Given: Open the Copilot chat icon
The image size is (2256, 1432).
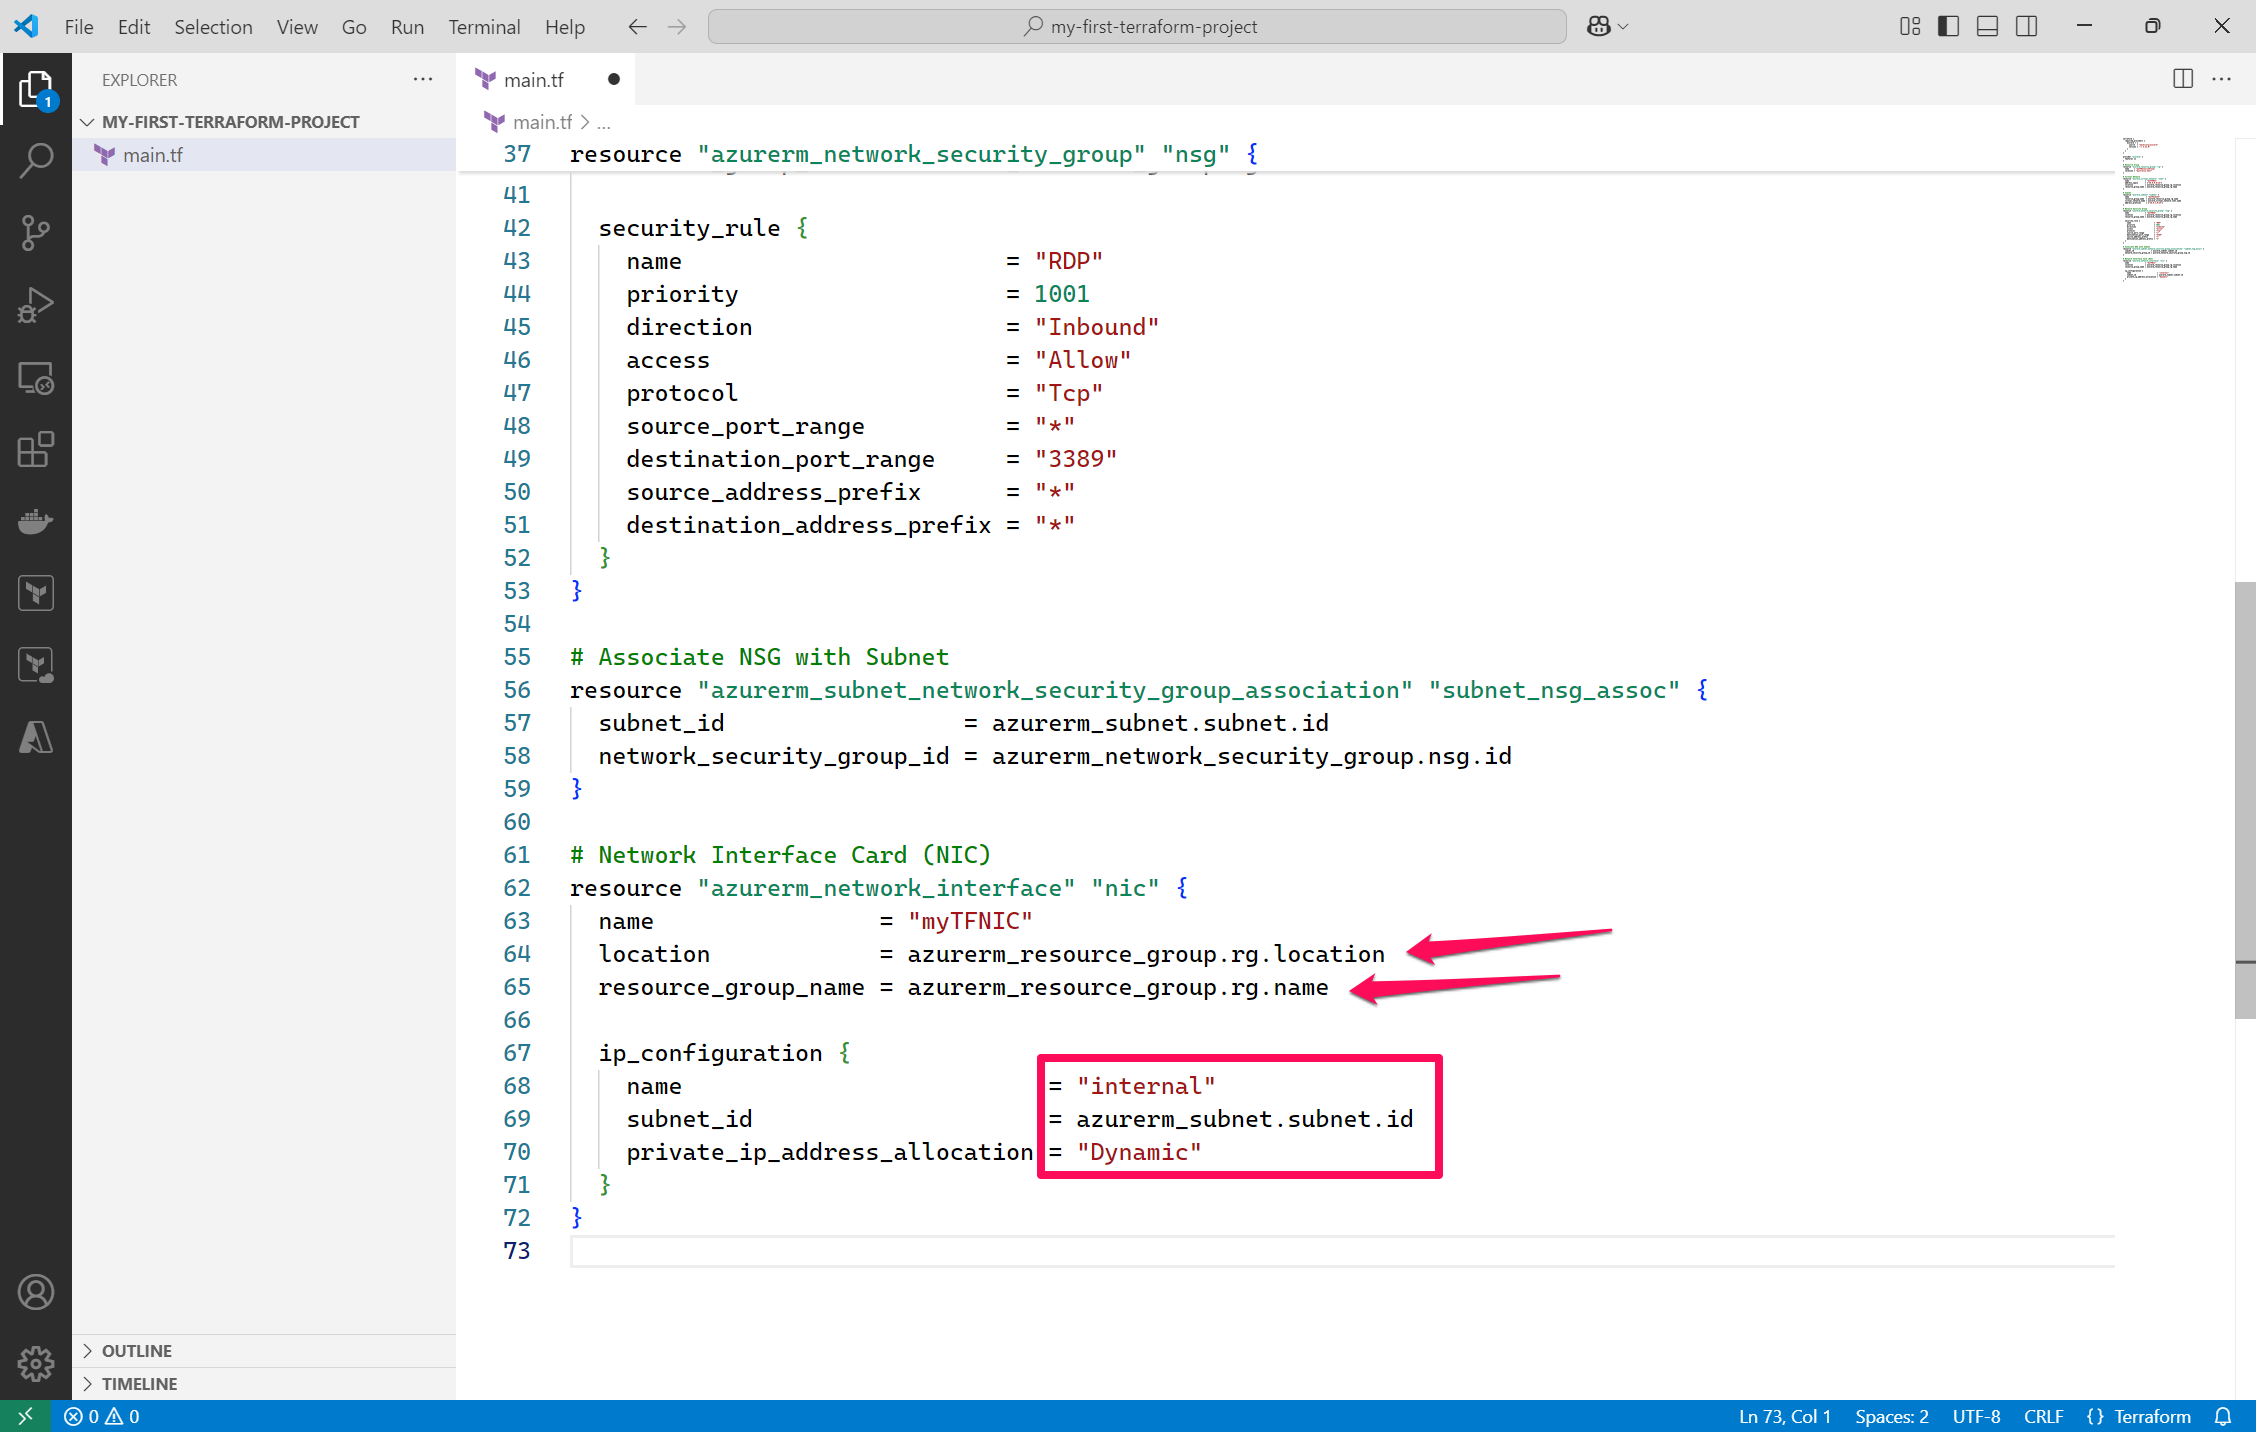Looking at the screenshot, I should click(1598, 27).
